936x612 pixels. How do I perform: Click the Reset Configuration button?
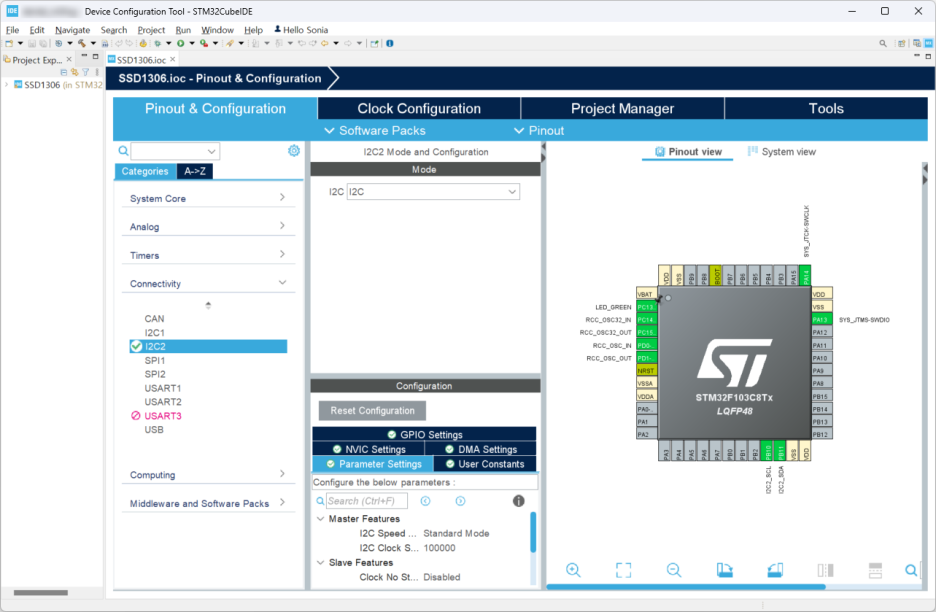coord(372,410)
